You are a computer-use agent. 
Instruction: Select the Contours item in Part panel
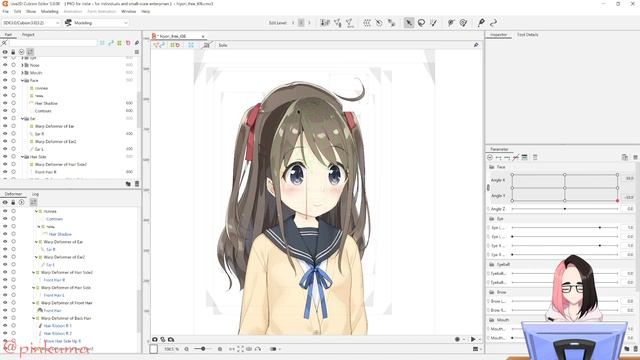[x=43, y=111]
